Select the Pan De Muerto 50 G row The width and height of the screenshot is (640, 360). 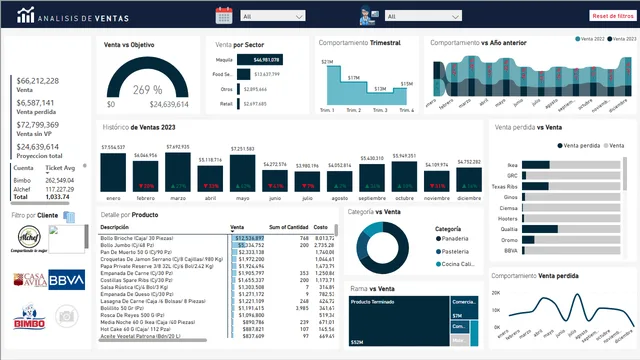click(x=217, y=252)
